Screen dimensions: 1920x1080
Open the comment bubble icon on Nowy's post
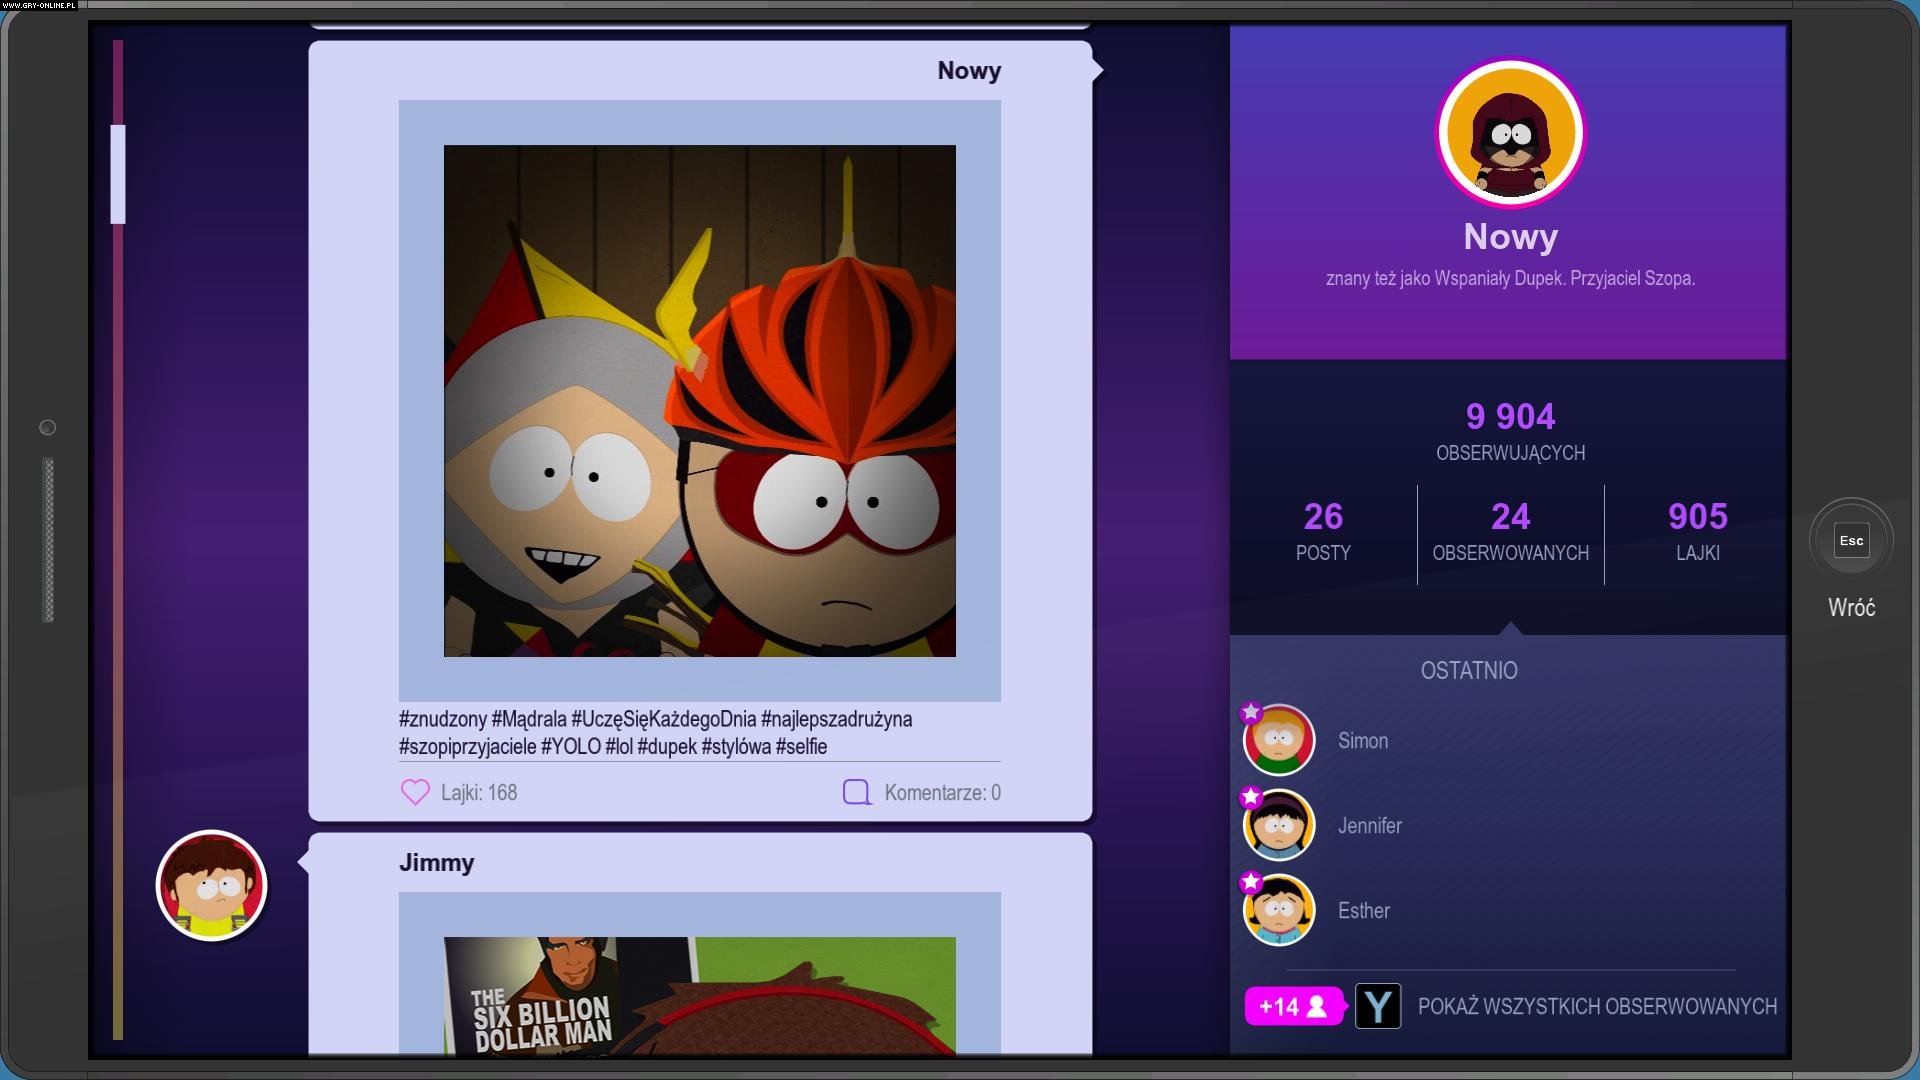click(857, 792)
